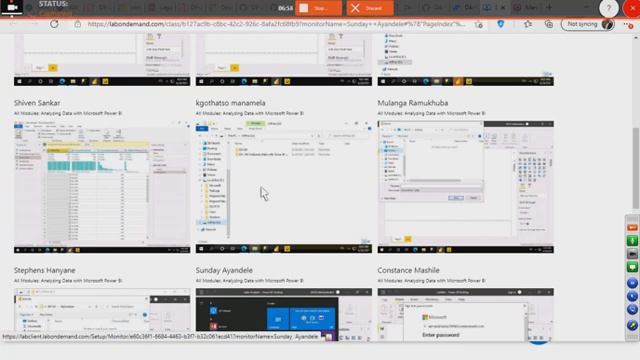Viewport: 640px width, 360px height.
Task: Open Shiven Sankar's lab screen thumbnail
Action: pos(102,187)
